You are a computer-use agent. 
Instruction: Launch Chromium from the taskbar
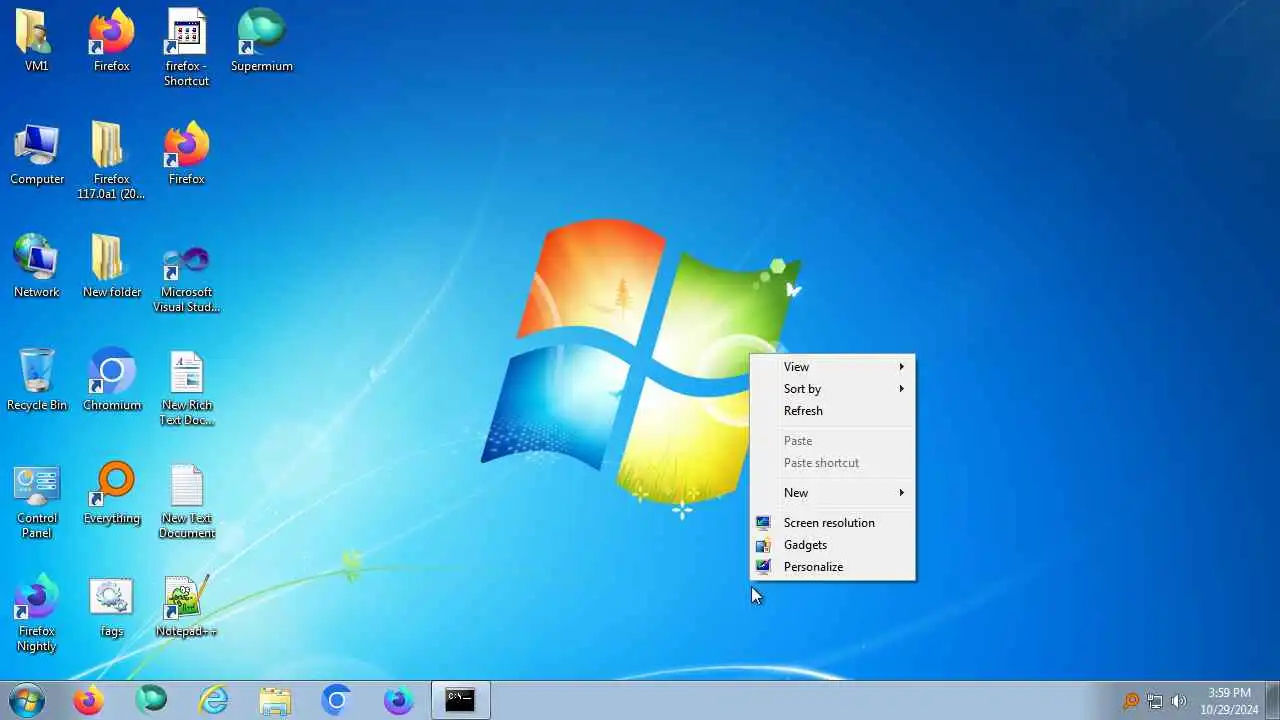tap(337, 700)
